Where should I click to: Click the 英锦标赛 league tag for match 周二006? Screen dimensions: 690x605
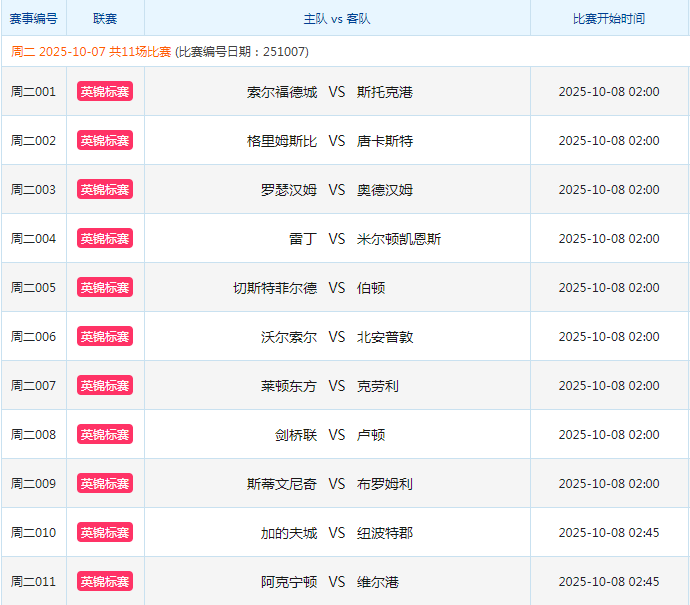105,337
